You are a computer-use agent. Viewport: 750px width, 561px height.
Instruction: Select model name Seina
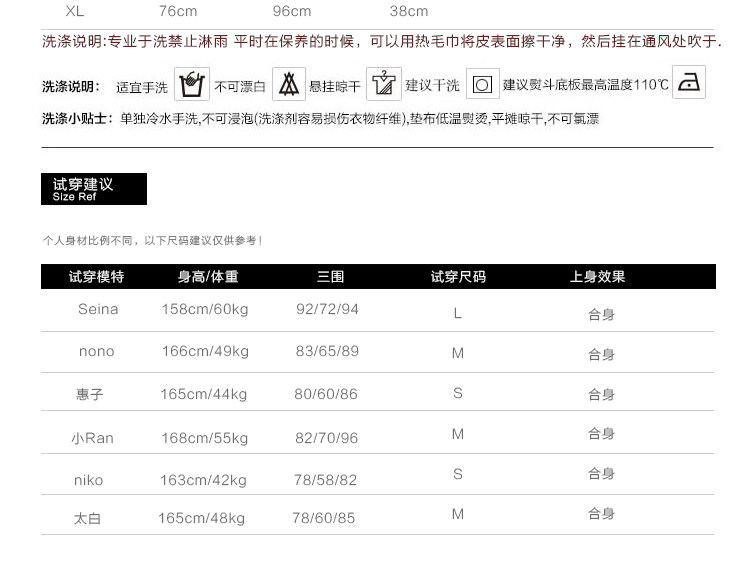pyautogui.click(x=98, y=310)
